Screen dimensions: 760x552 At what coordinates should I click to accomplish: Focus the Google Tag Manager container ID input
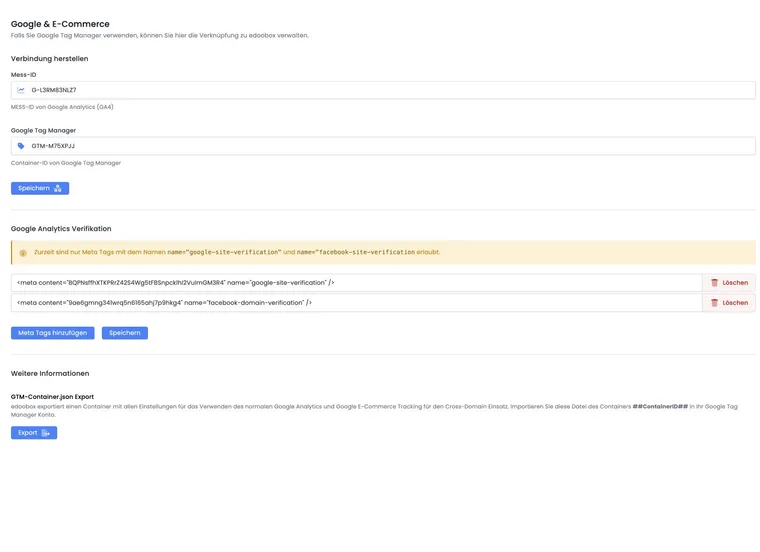(x=383, y=146)
